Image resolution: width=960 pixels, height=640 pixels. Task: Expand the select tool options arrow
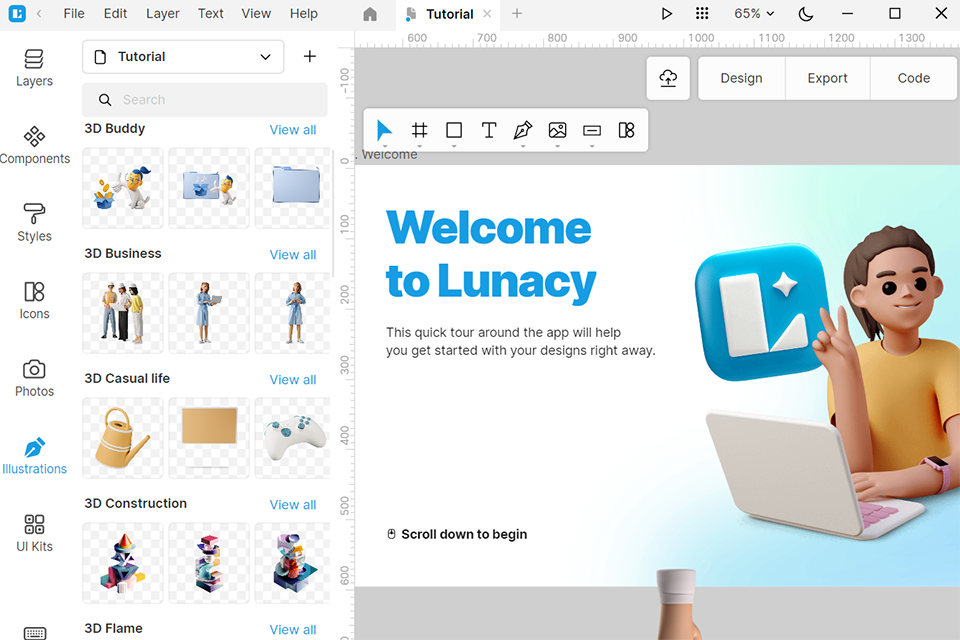[384, 146]
